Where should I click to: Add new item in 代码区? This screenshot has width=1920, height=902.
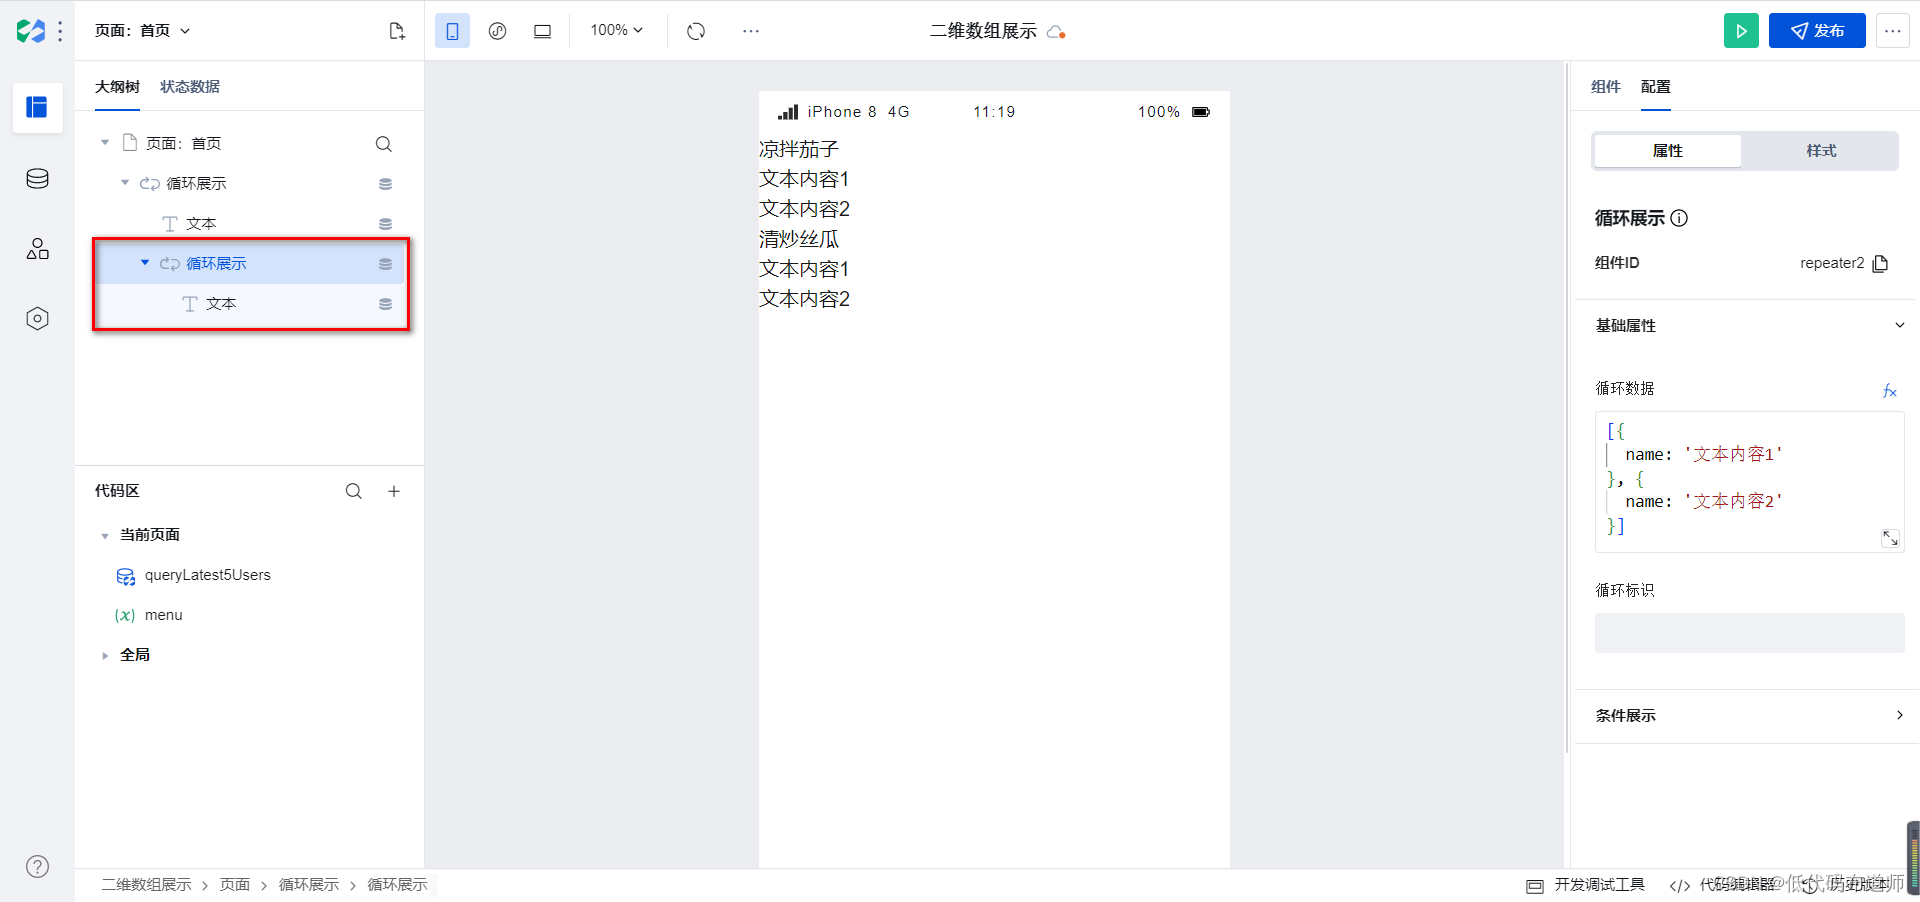(x=394, y=491)
